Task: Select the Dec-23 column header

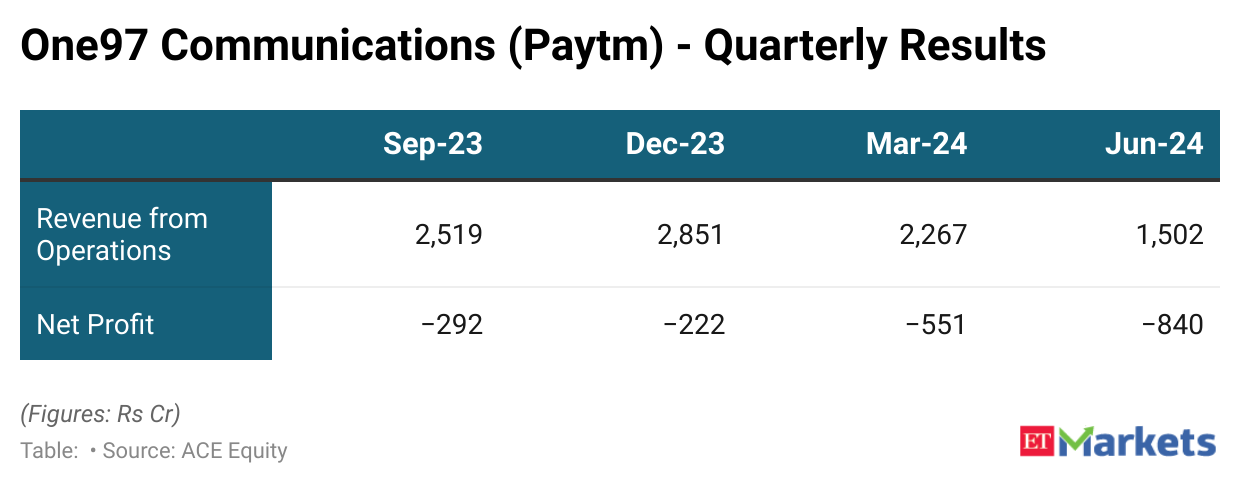Action: (675, 144)
